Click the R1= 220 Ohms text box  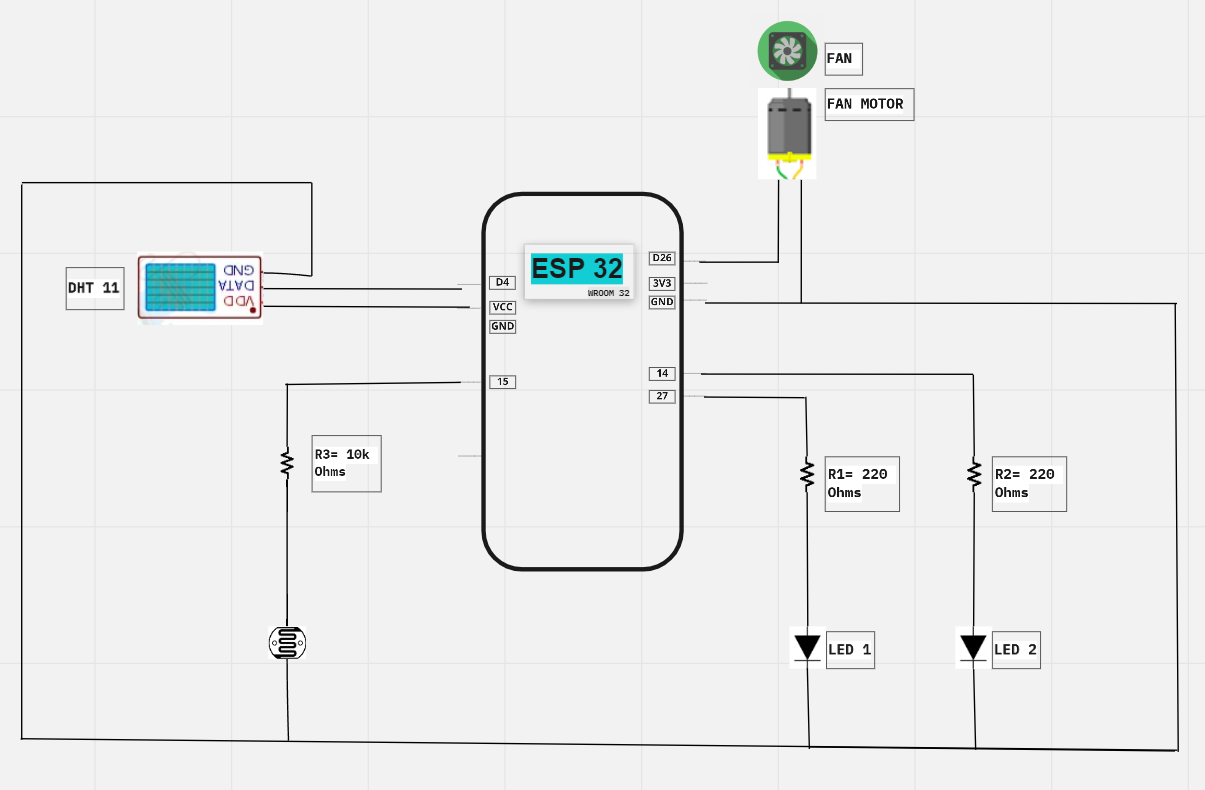861,484
